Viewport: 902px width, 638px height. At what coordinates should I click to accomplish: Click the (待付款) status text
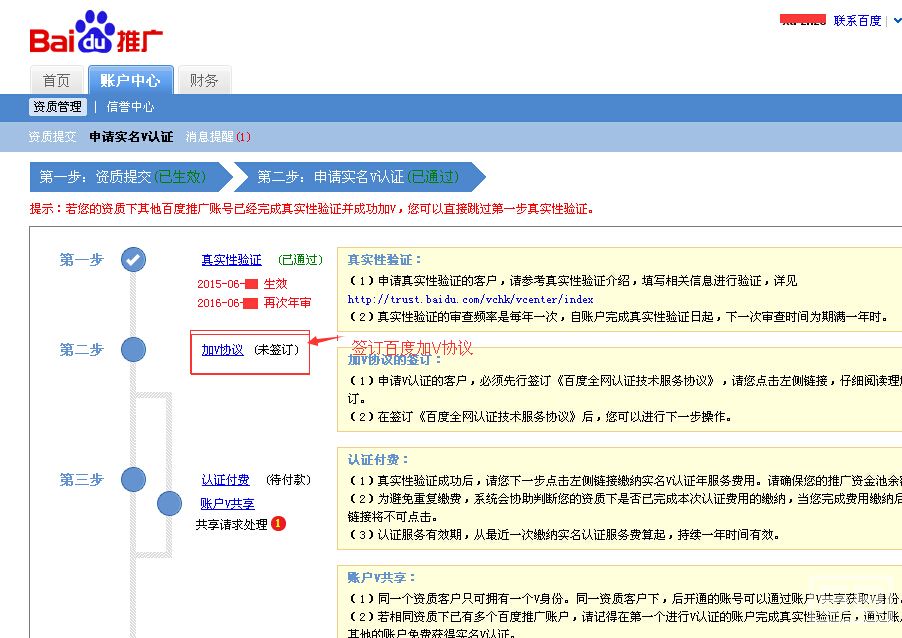point(288,480)
